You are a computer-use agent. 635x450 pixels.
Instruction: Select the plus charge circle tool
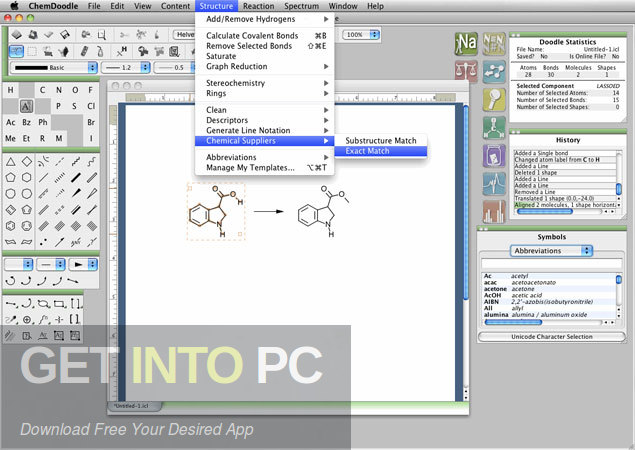click(x=27, y=320)
